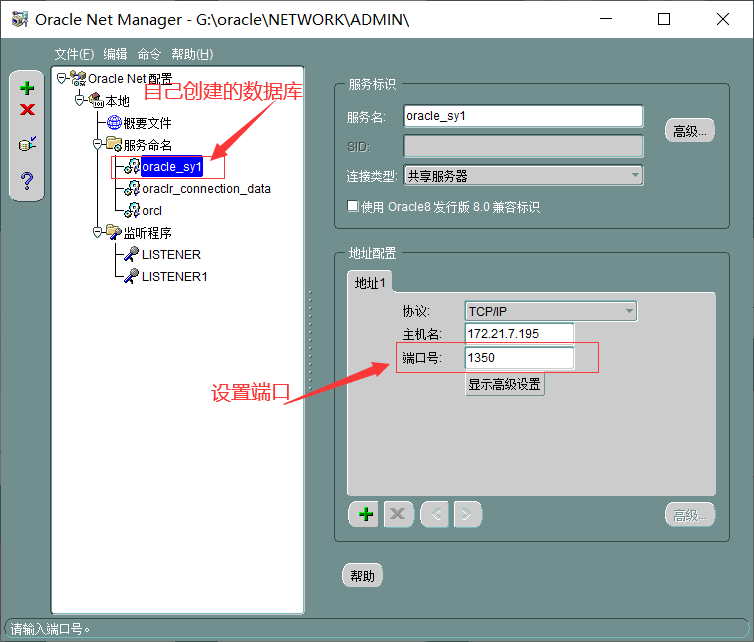Select orcl service in the tree
Screen dimensions: 754x642
pyautogui.click(x=152, y=211)
